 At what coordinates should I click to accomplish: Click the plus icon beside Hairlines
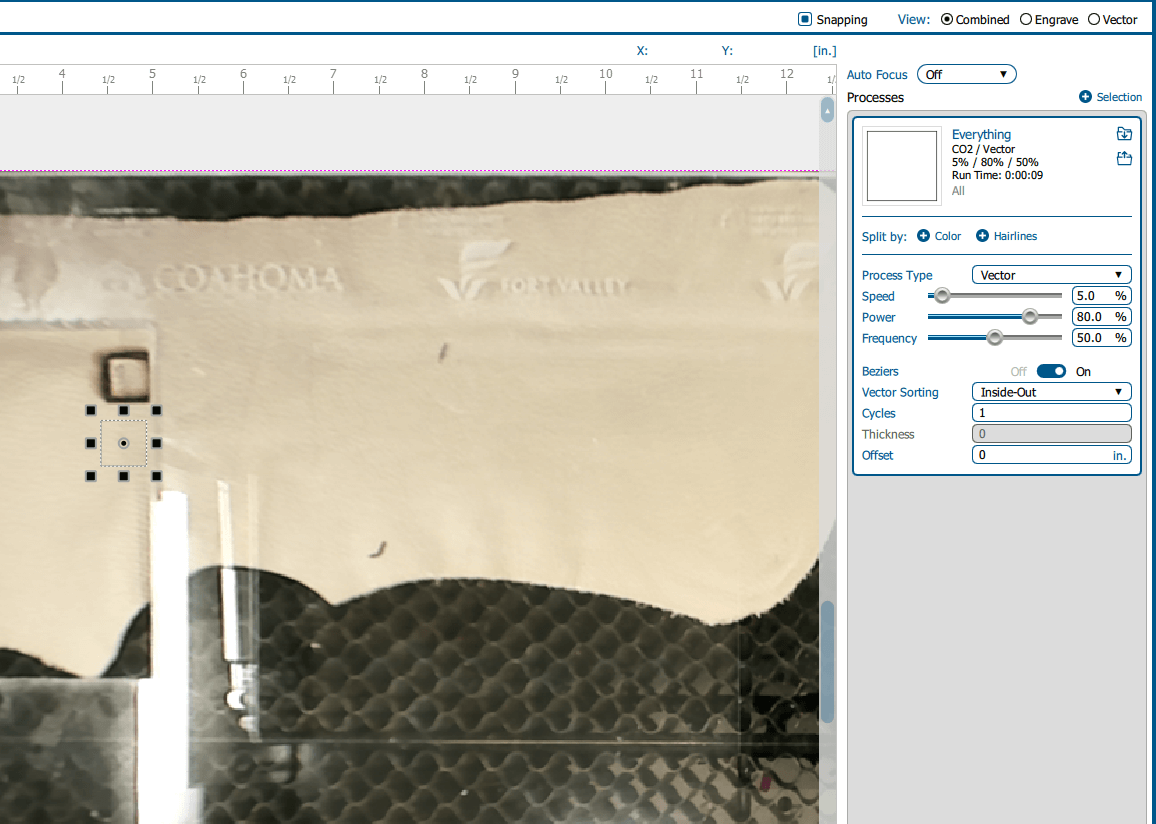(982, 236)
